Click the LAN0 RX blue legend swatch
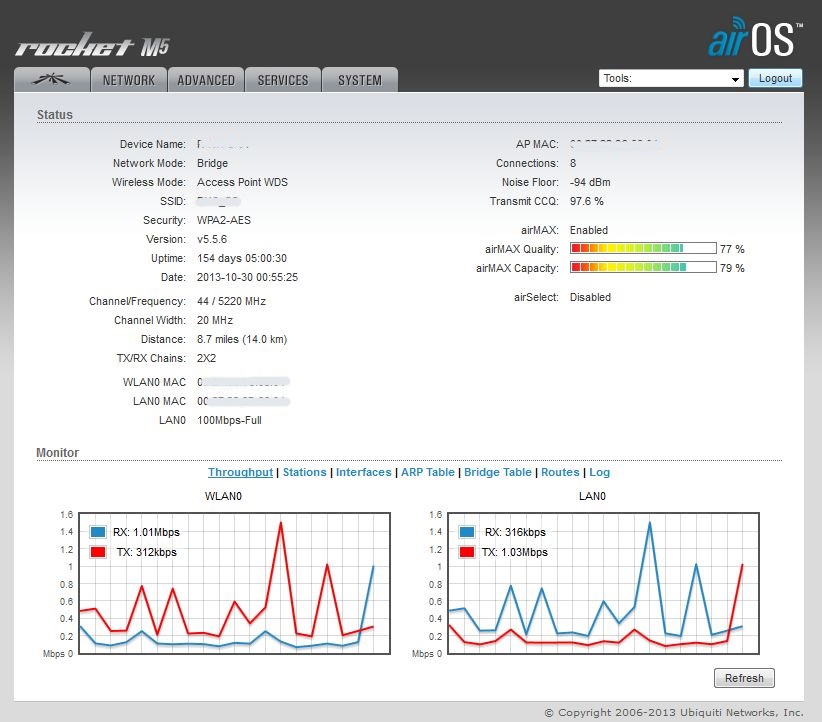The width and height of the screenshot is (822, 722). tap(467, 532)
